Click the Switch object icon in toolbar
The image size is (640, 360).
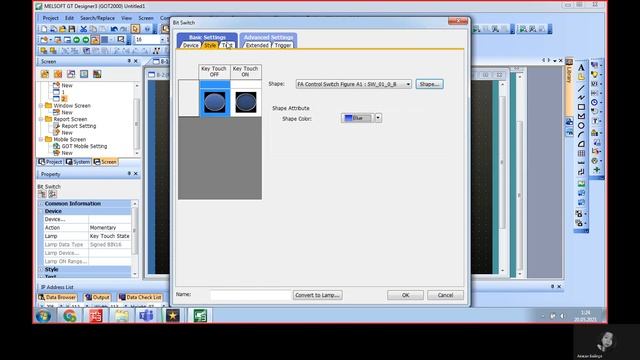595,65
